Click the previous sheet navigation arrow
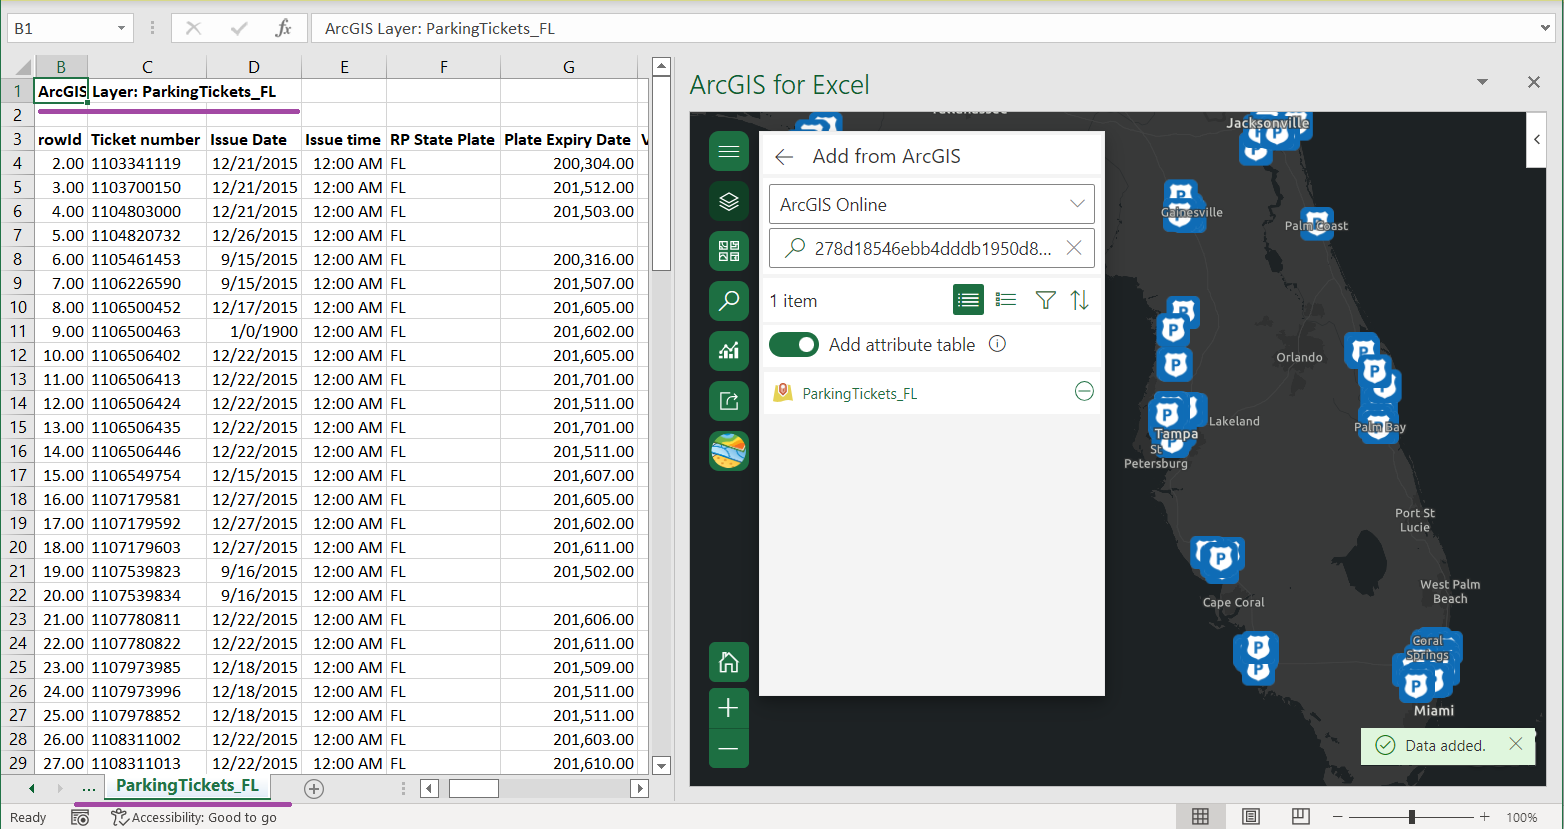This screenshot has height=829, width=1564. click(x=32, y=789)
